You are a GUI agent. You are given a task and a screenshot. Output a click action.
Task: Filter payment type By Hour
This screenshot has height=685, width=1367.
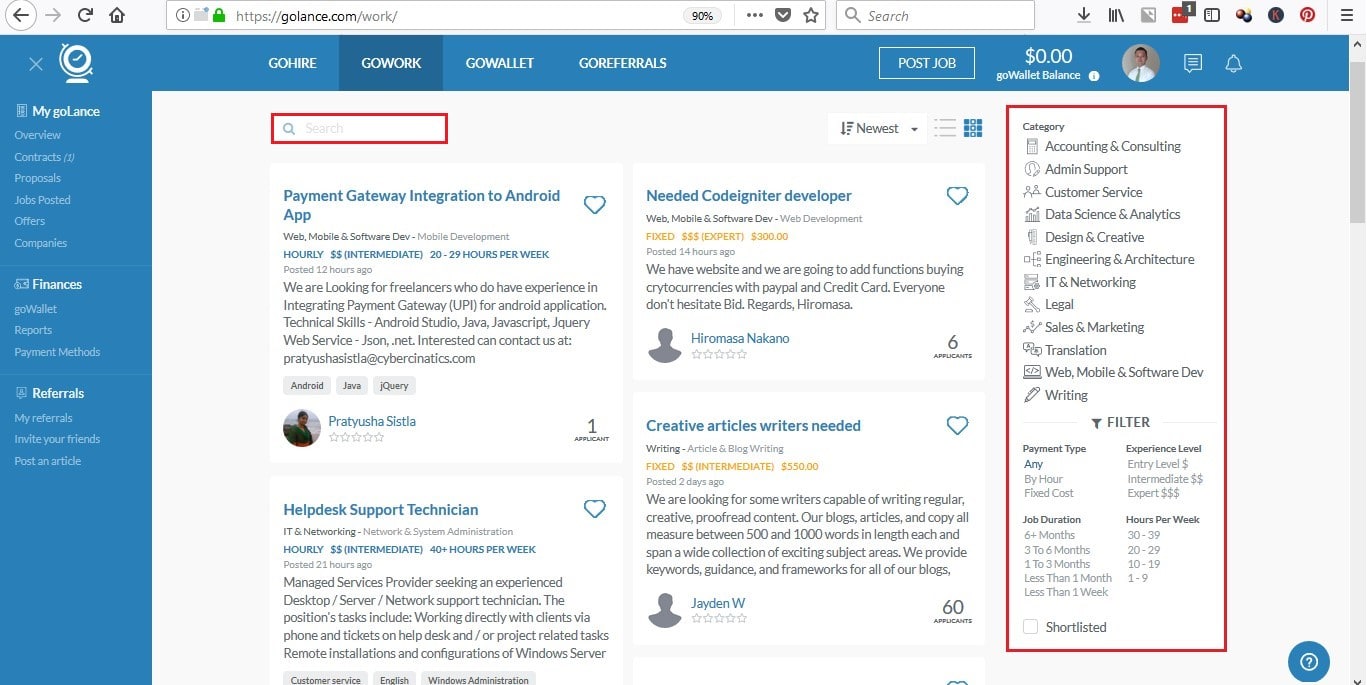pos(1043,479)
